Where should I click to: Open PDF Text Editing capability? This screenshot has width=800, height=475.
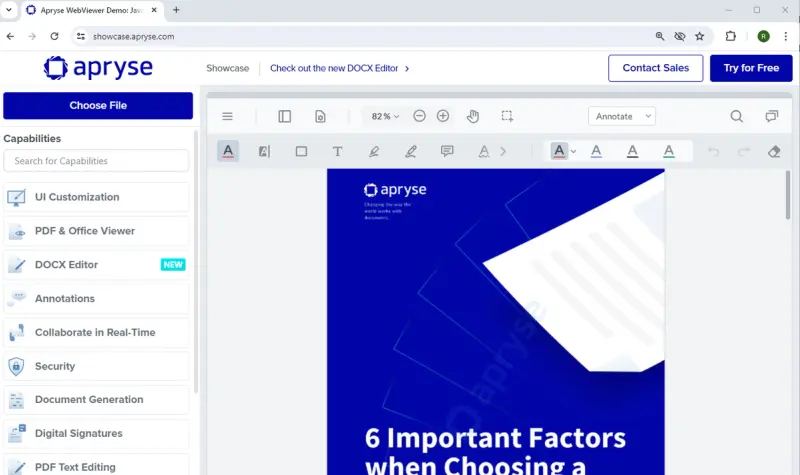point(96,465)
